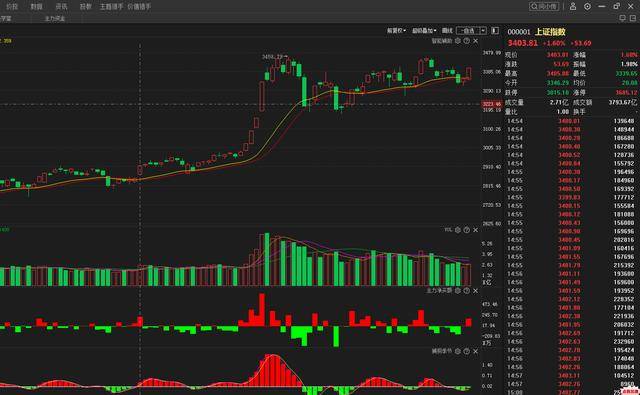The height and width of the screenshot is (395, 640).
Task: Expand the 超级叠加 overlay dropdown
Action: (424, 31)
